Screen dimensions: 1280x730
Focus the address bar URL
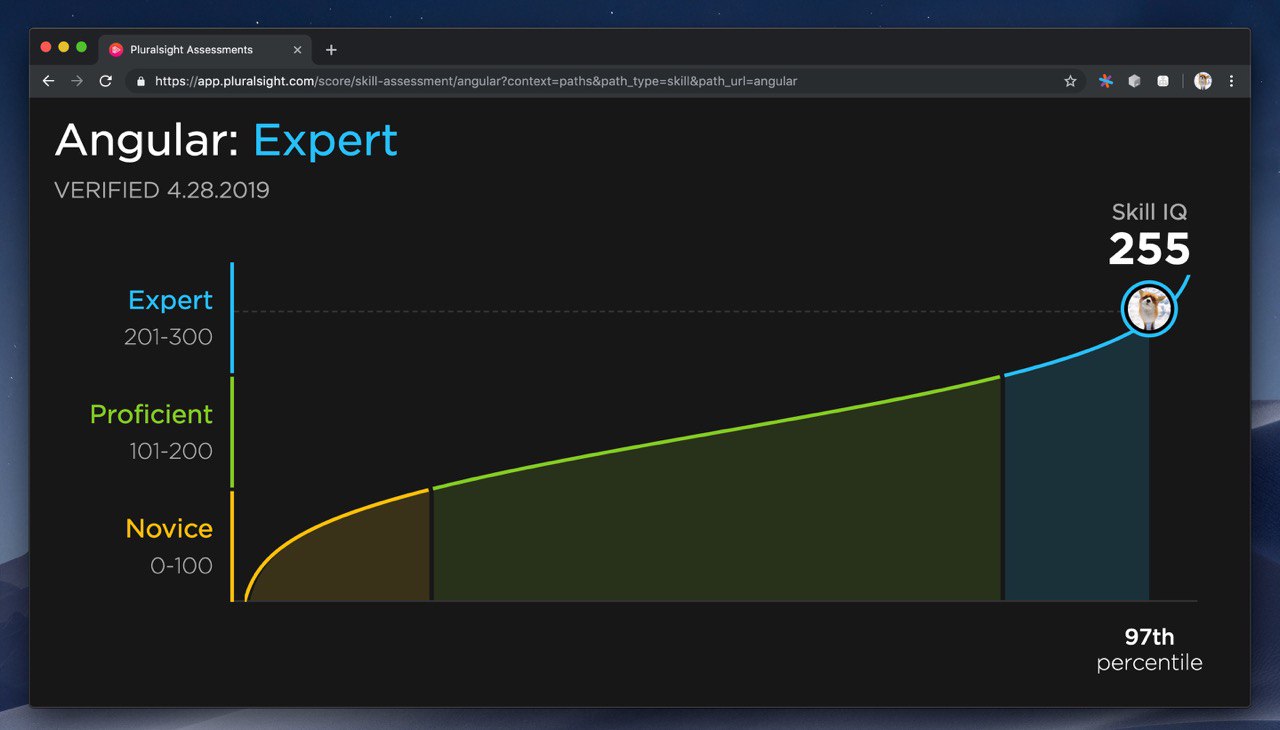click(x=476, y=81)
